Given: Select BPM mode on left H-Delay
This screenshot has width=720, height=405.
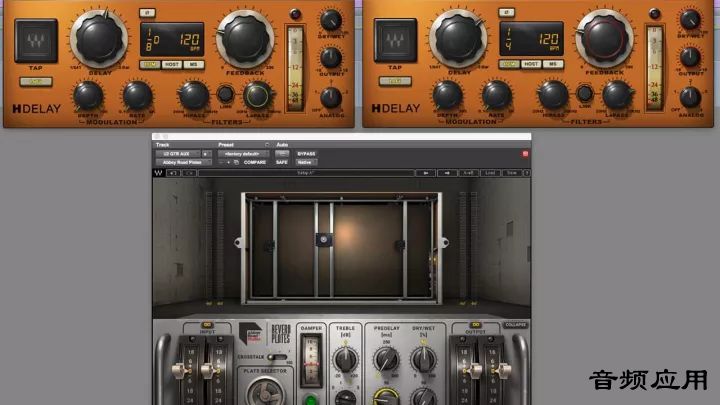Looking at the screenshot, I should tap(150, 65).
